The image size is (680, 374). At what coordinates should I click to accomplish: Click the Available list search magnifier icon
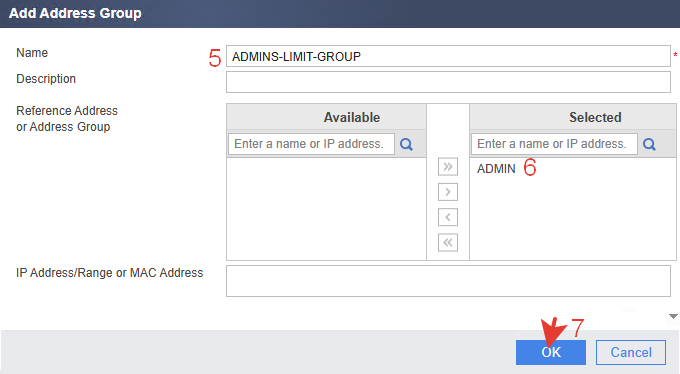coord(406,144)
